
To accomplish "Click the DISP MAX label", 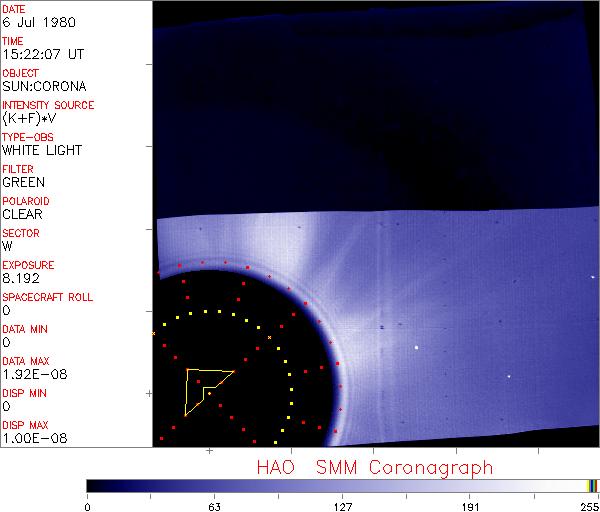I will coord(25,425).
